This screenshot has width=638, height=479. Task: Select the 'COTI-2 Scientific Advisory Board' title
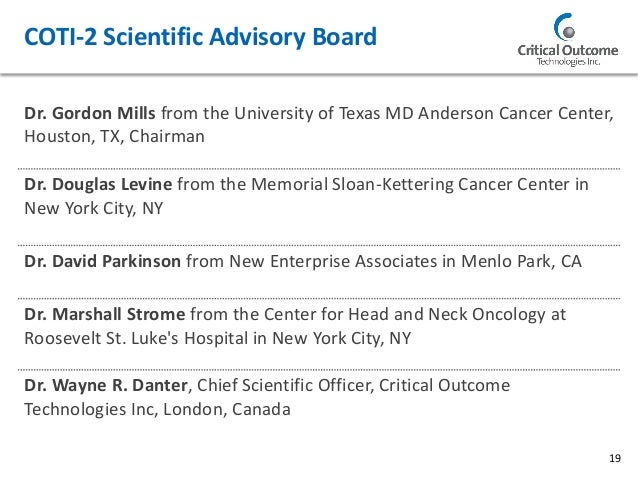point(200,39)
